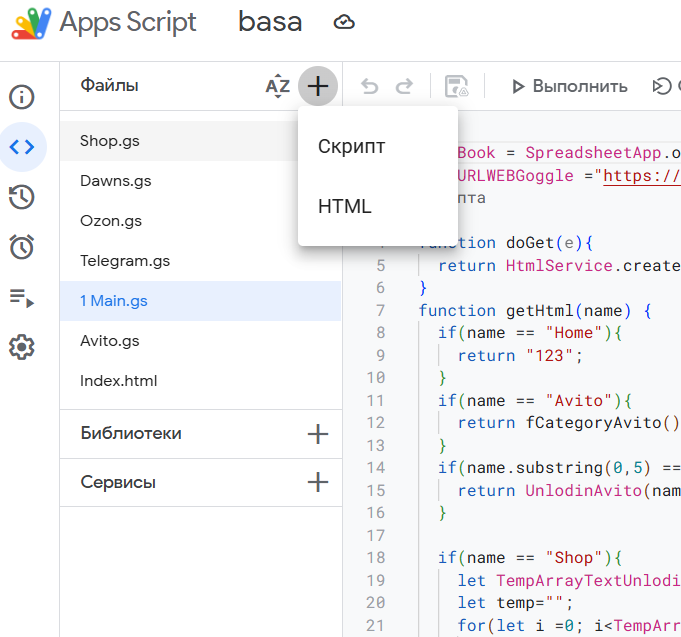Open the Dawns.gs file
Viewport: 681px width, 637px height.
pos(179,181)
